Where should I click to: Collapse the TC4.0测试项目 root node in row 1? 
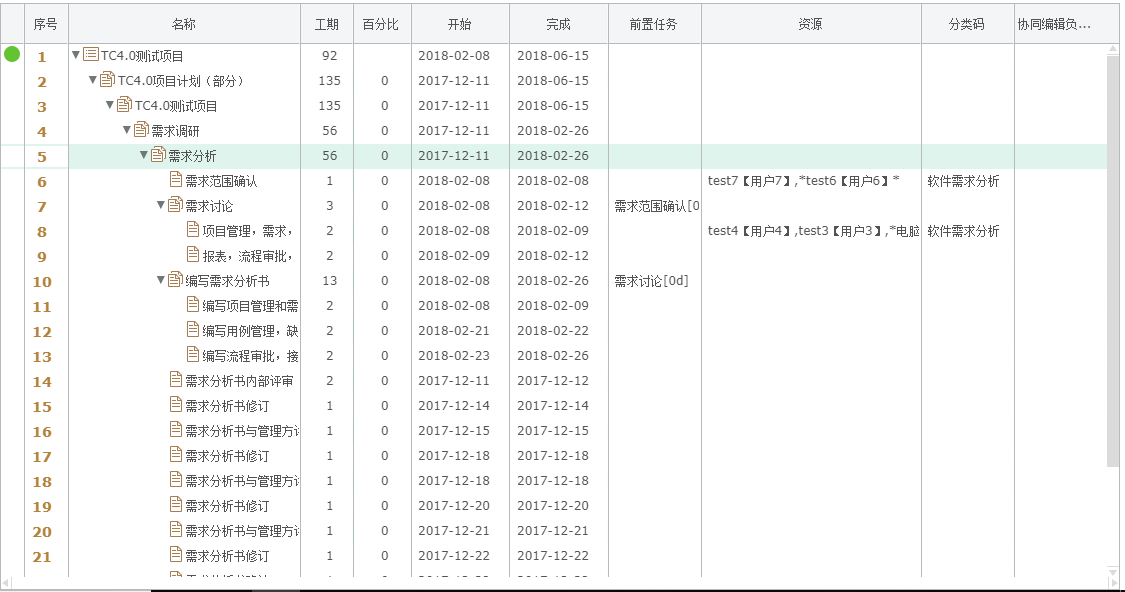(76, 56)
